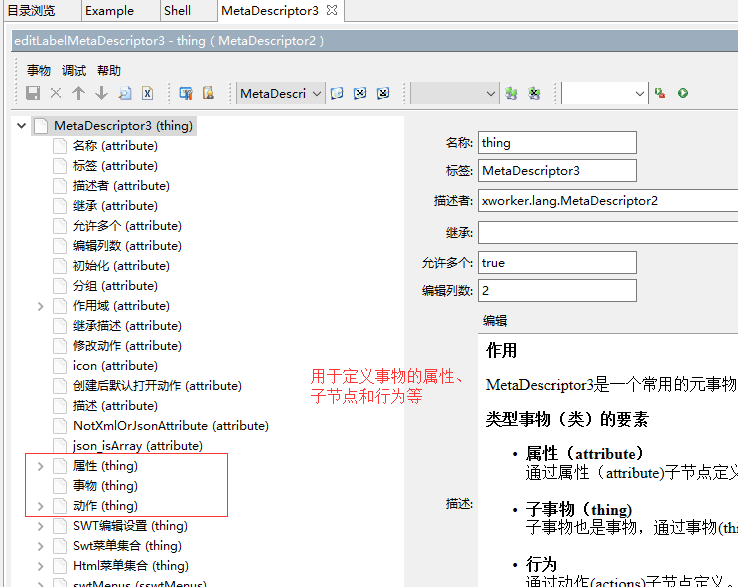Click the 名称 input field containing thing
The height and width of the screenshot is (587, 738).
557,143
